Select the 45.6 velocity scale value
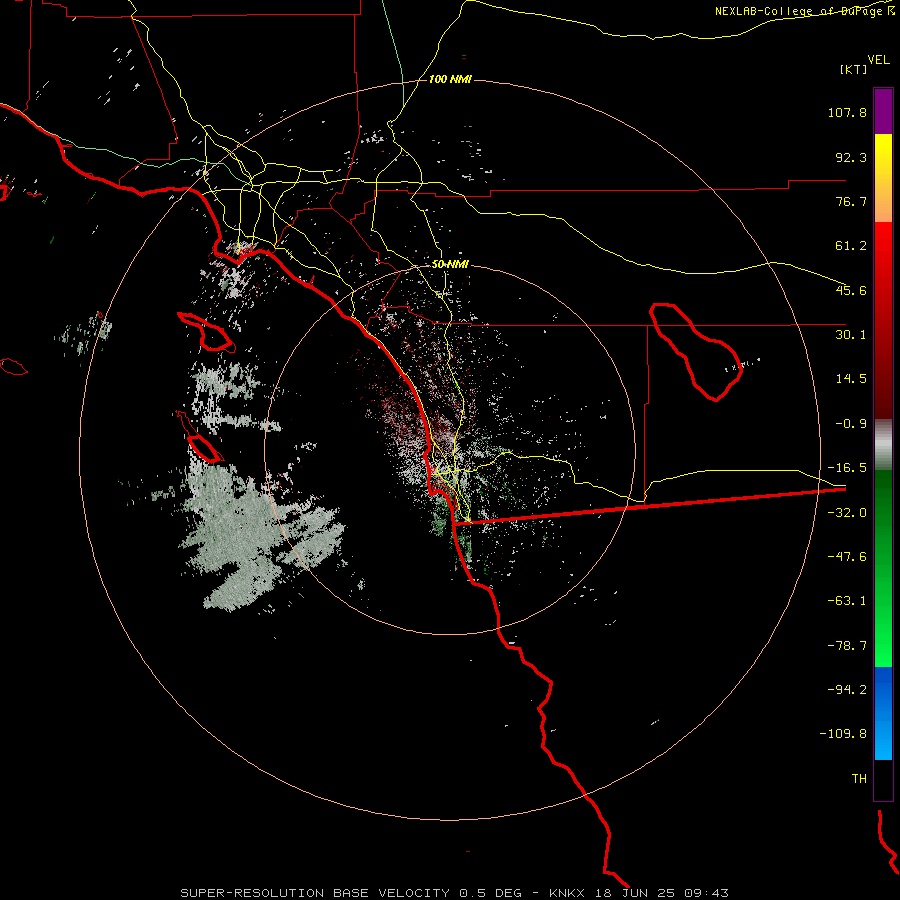900x900 pixels. point(851,290)
